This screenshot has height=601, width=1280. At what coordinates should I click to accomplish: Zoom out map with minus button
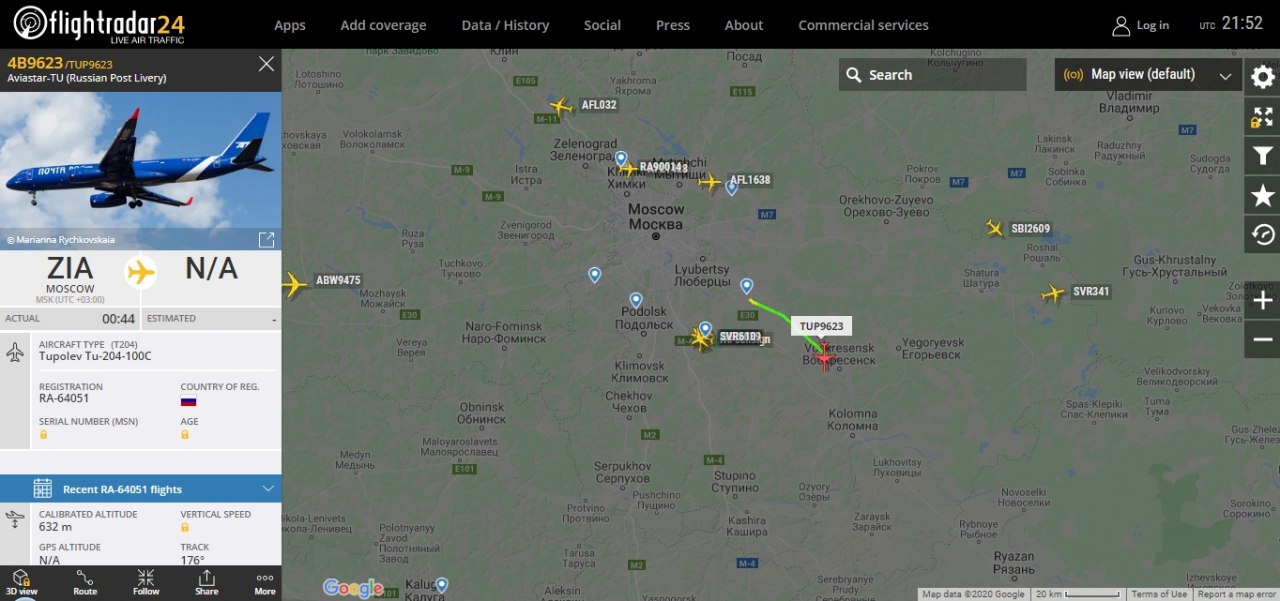point(1262,339)
